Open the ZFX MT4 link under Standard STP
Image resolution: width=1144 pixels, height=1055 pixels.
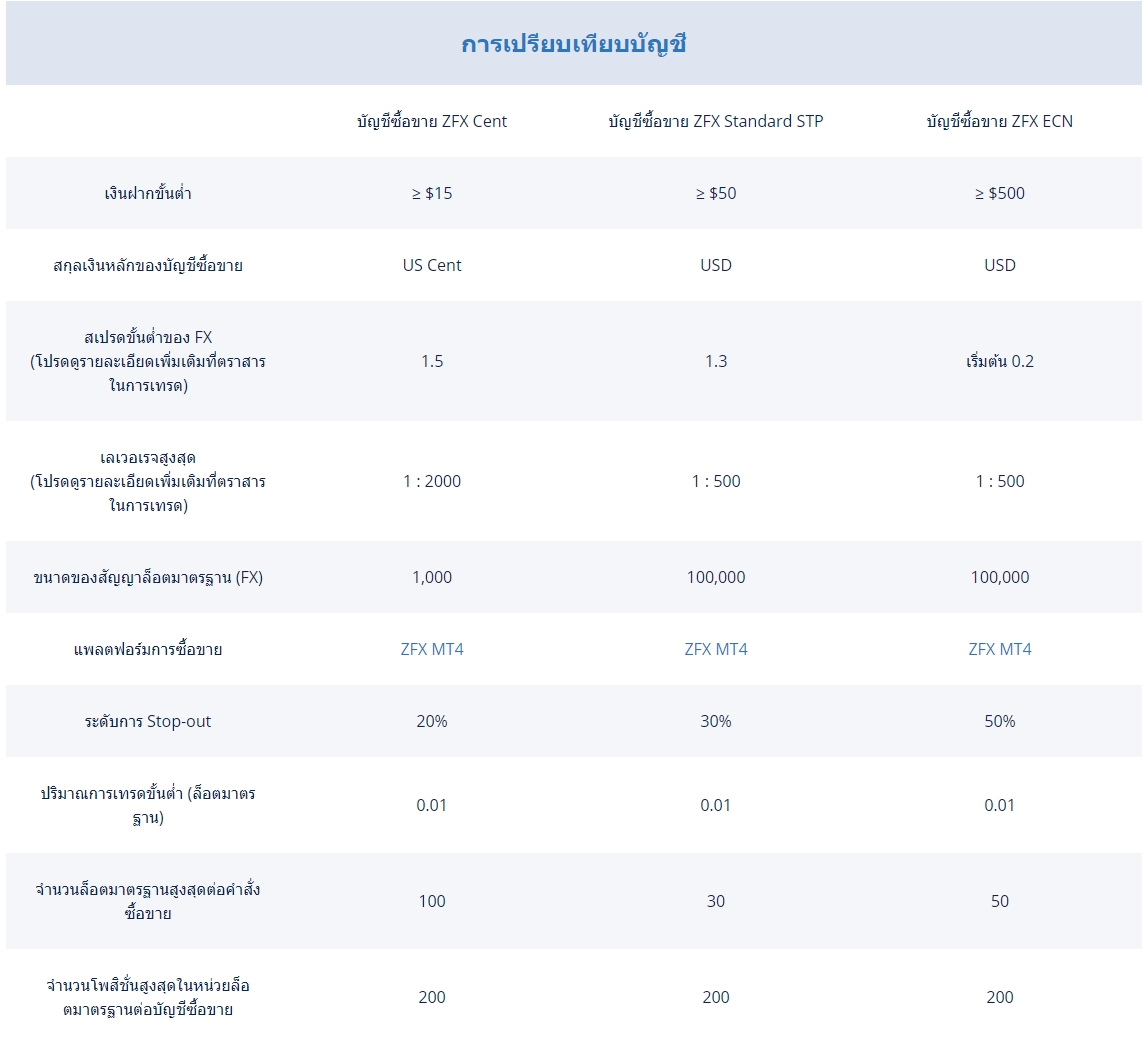[716, 649]
